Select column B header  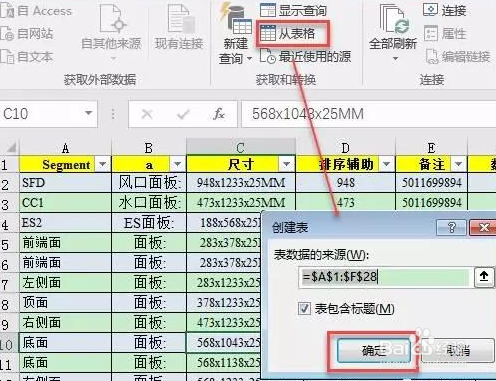(x=149, y=147)
